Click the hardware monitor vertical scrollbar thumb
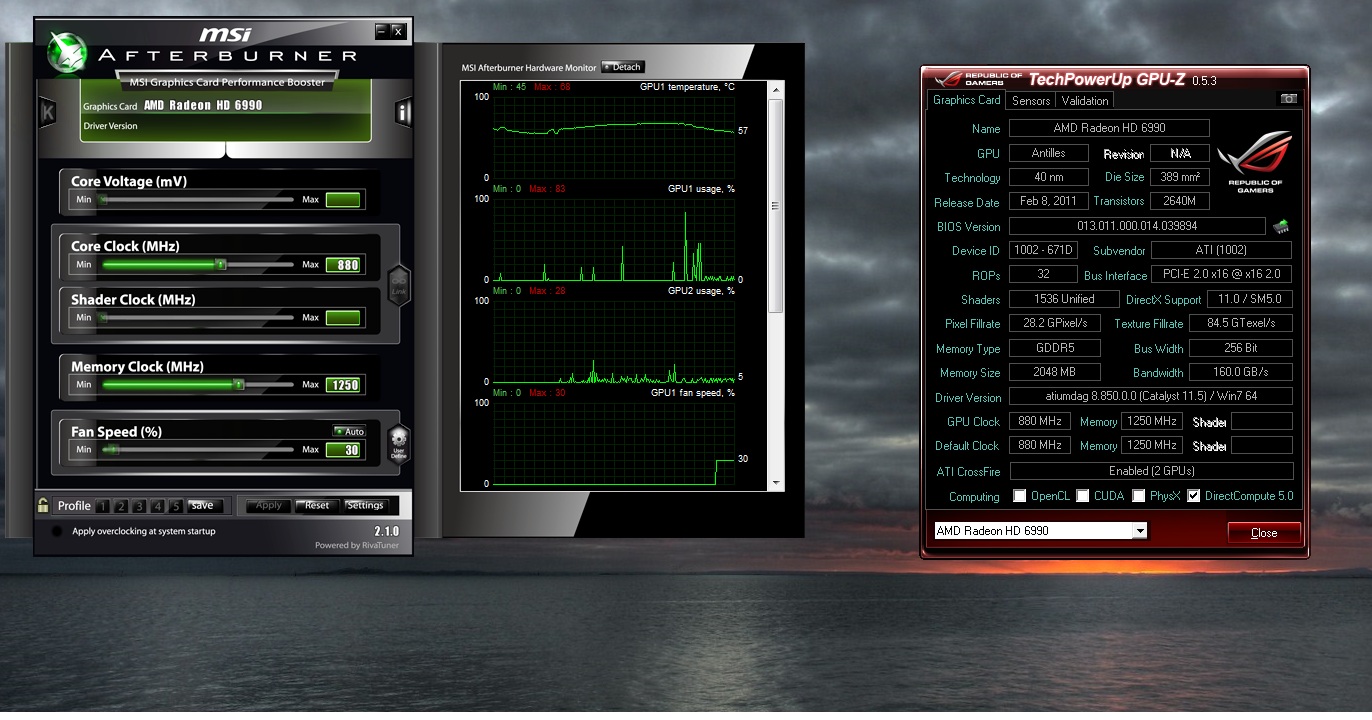The width and height of the screenshot is (1372, 720). coord(775,205)
